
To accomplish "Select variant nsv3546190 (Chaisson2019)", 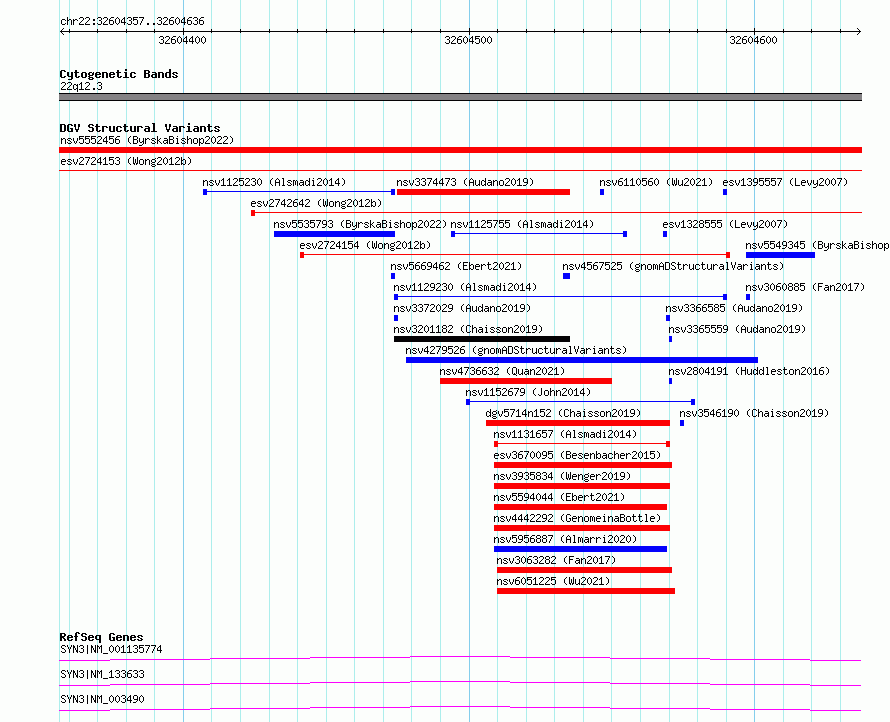I will (x=682, y=423).
